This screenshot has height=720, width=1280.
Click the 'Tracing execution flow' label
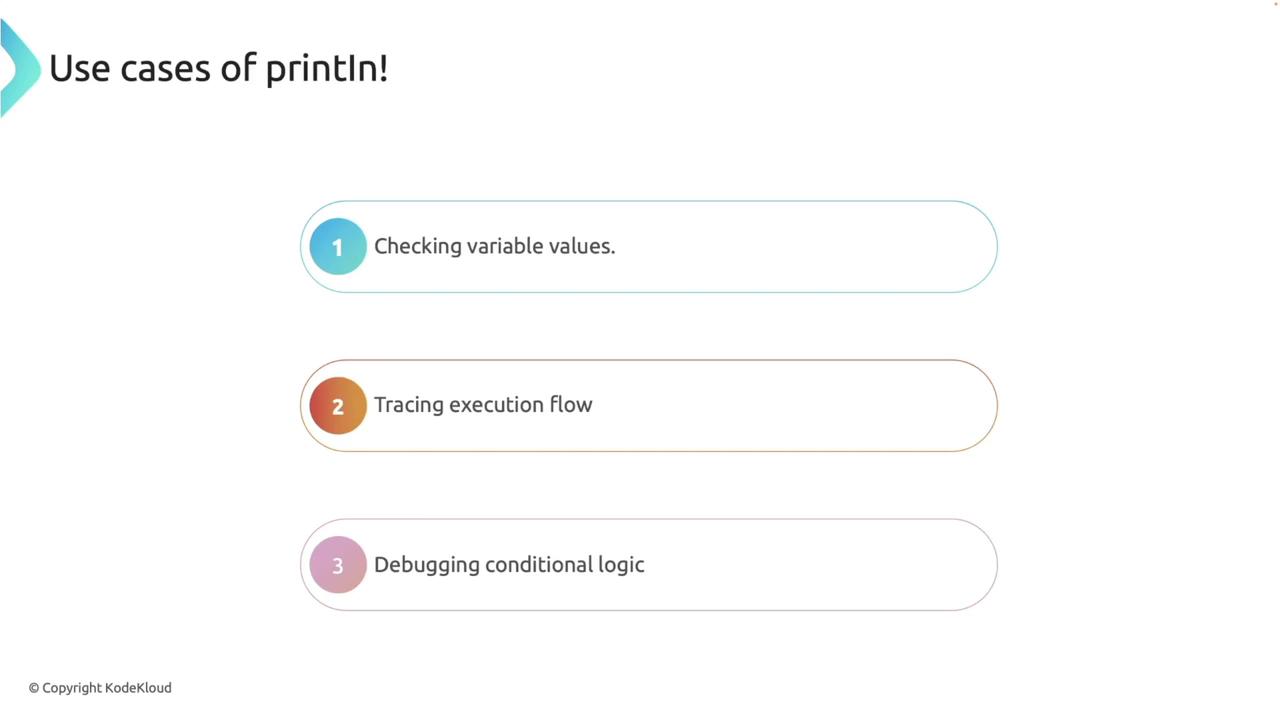483,405
